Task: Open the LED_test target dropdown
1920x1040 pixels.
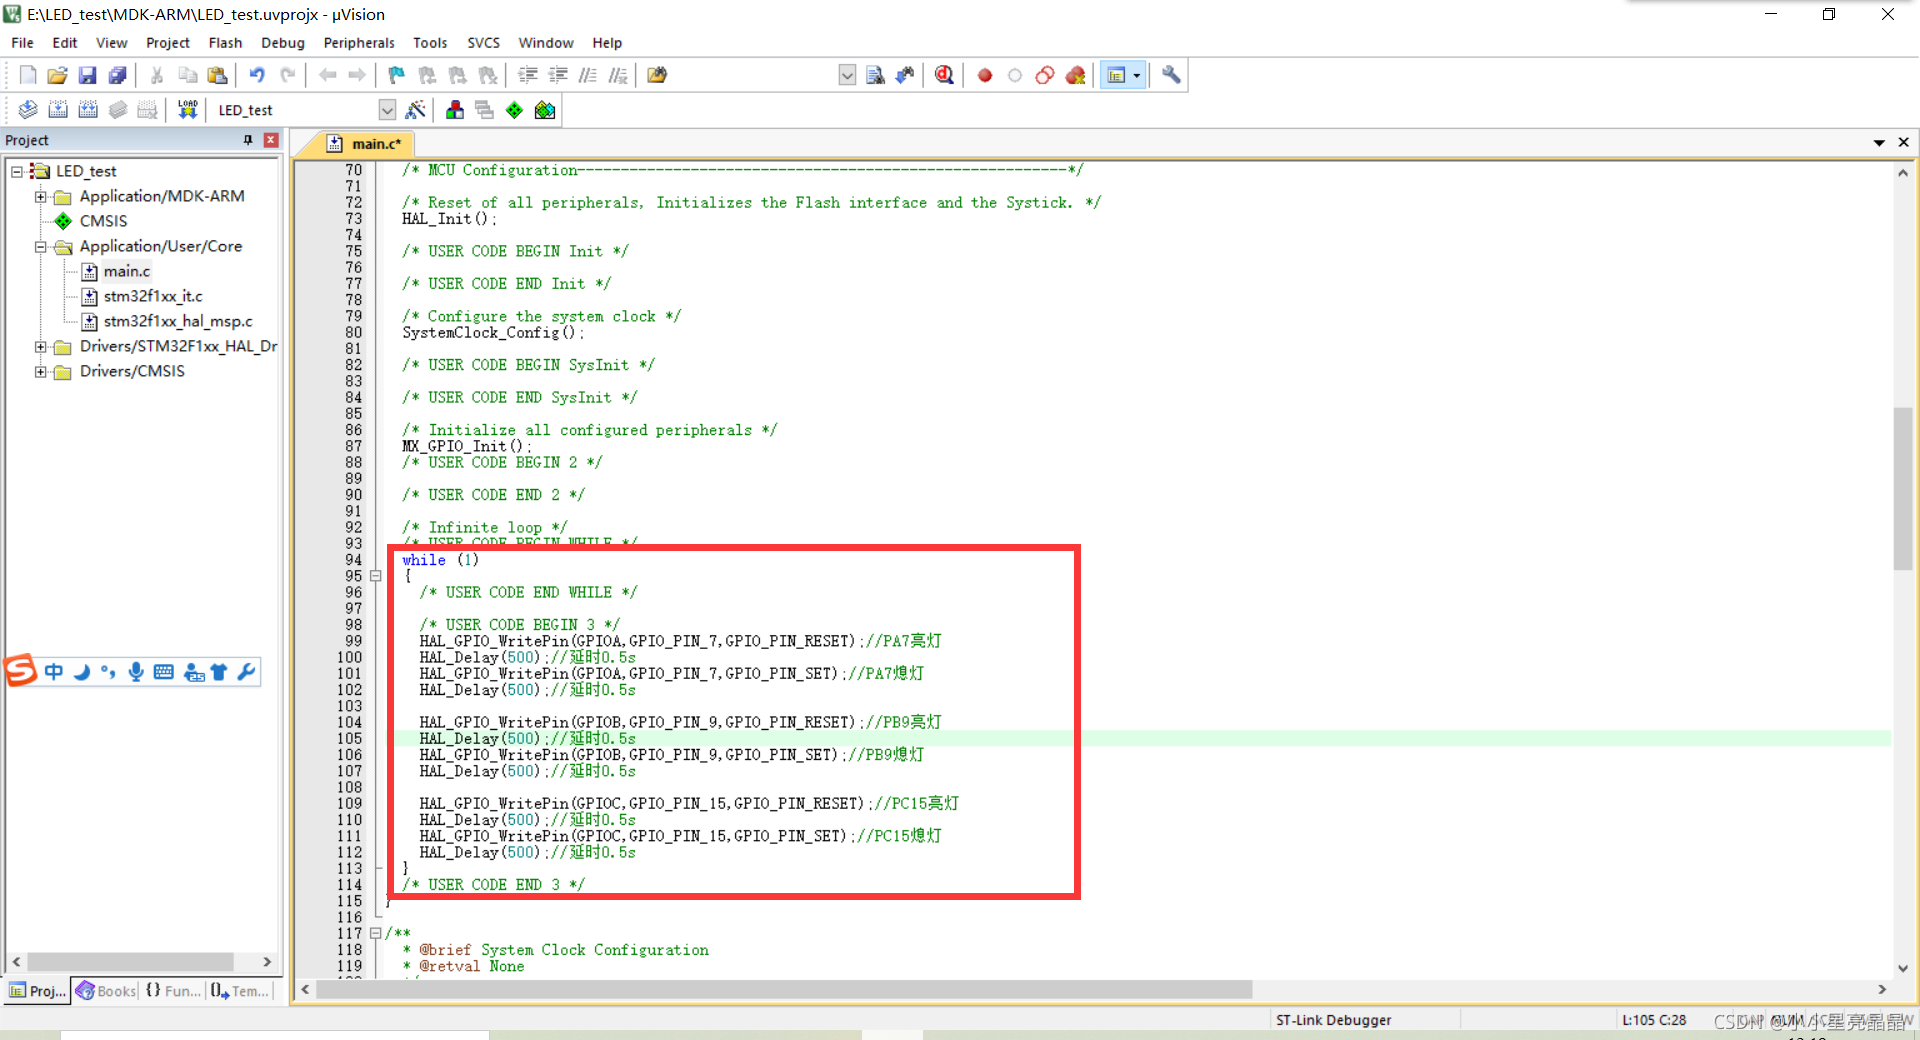Action: 387,110
